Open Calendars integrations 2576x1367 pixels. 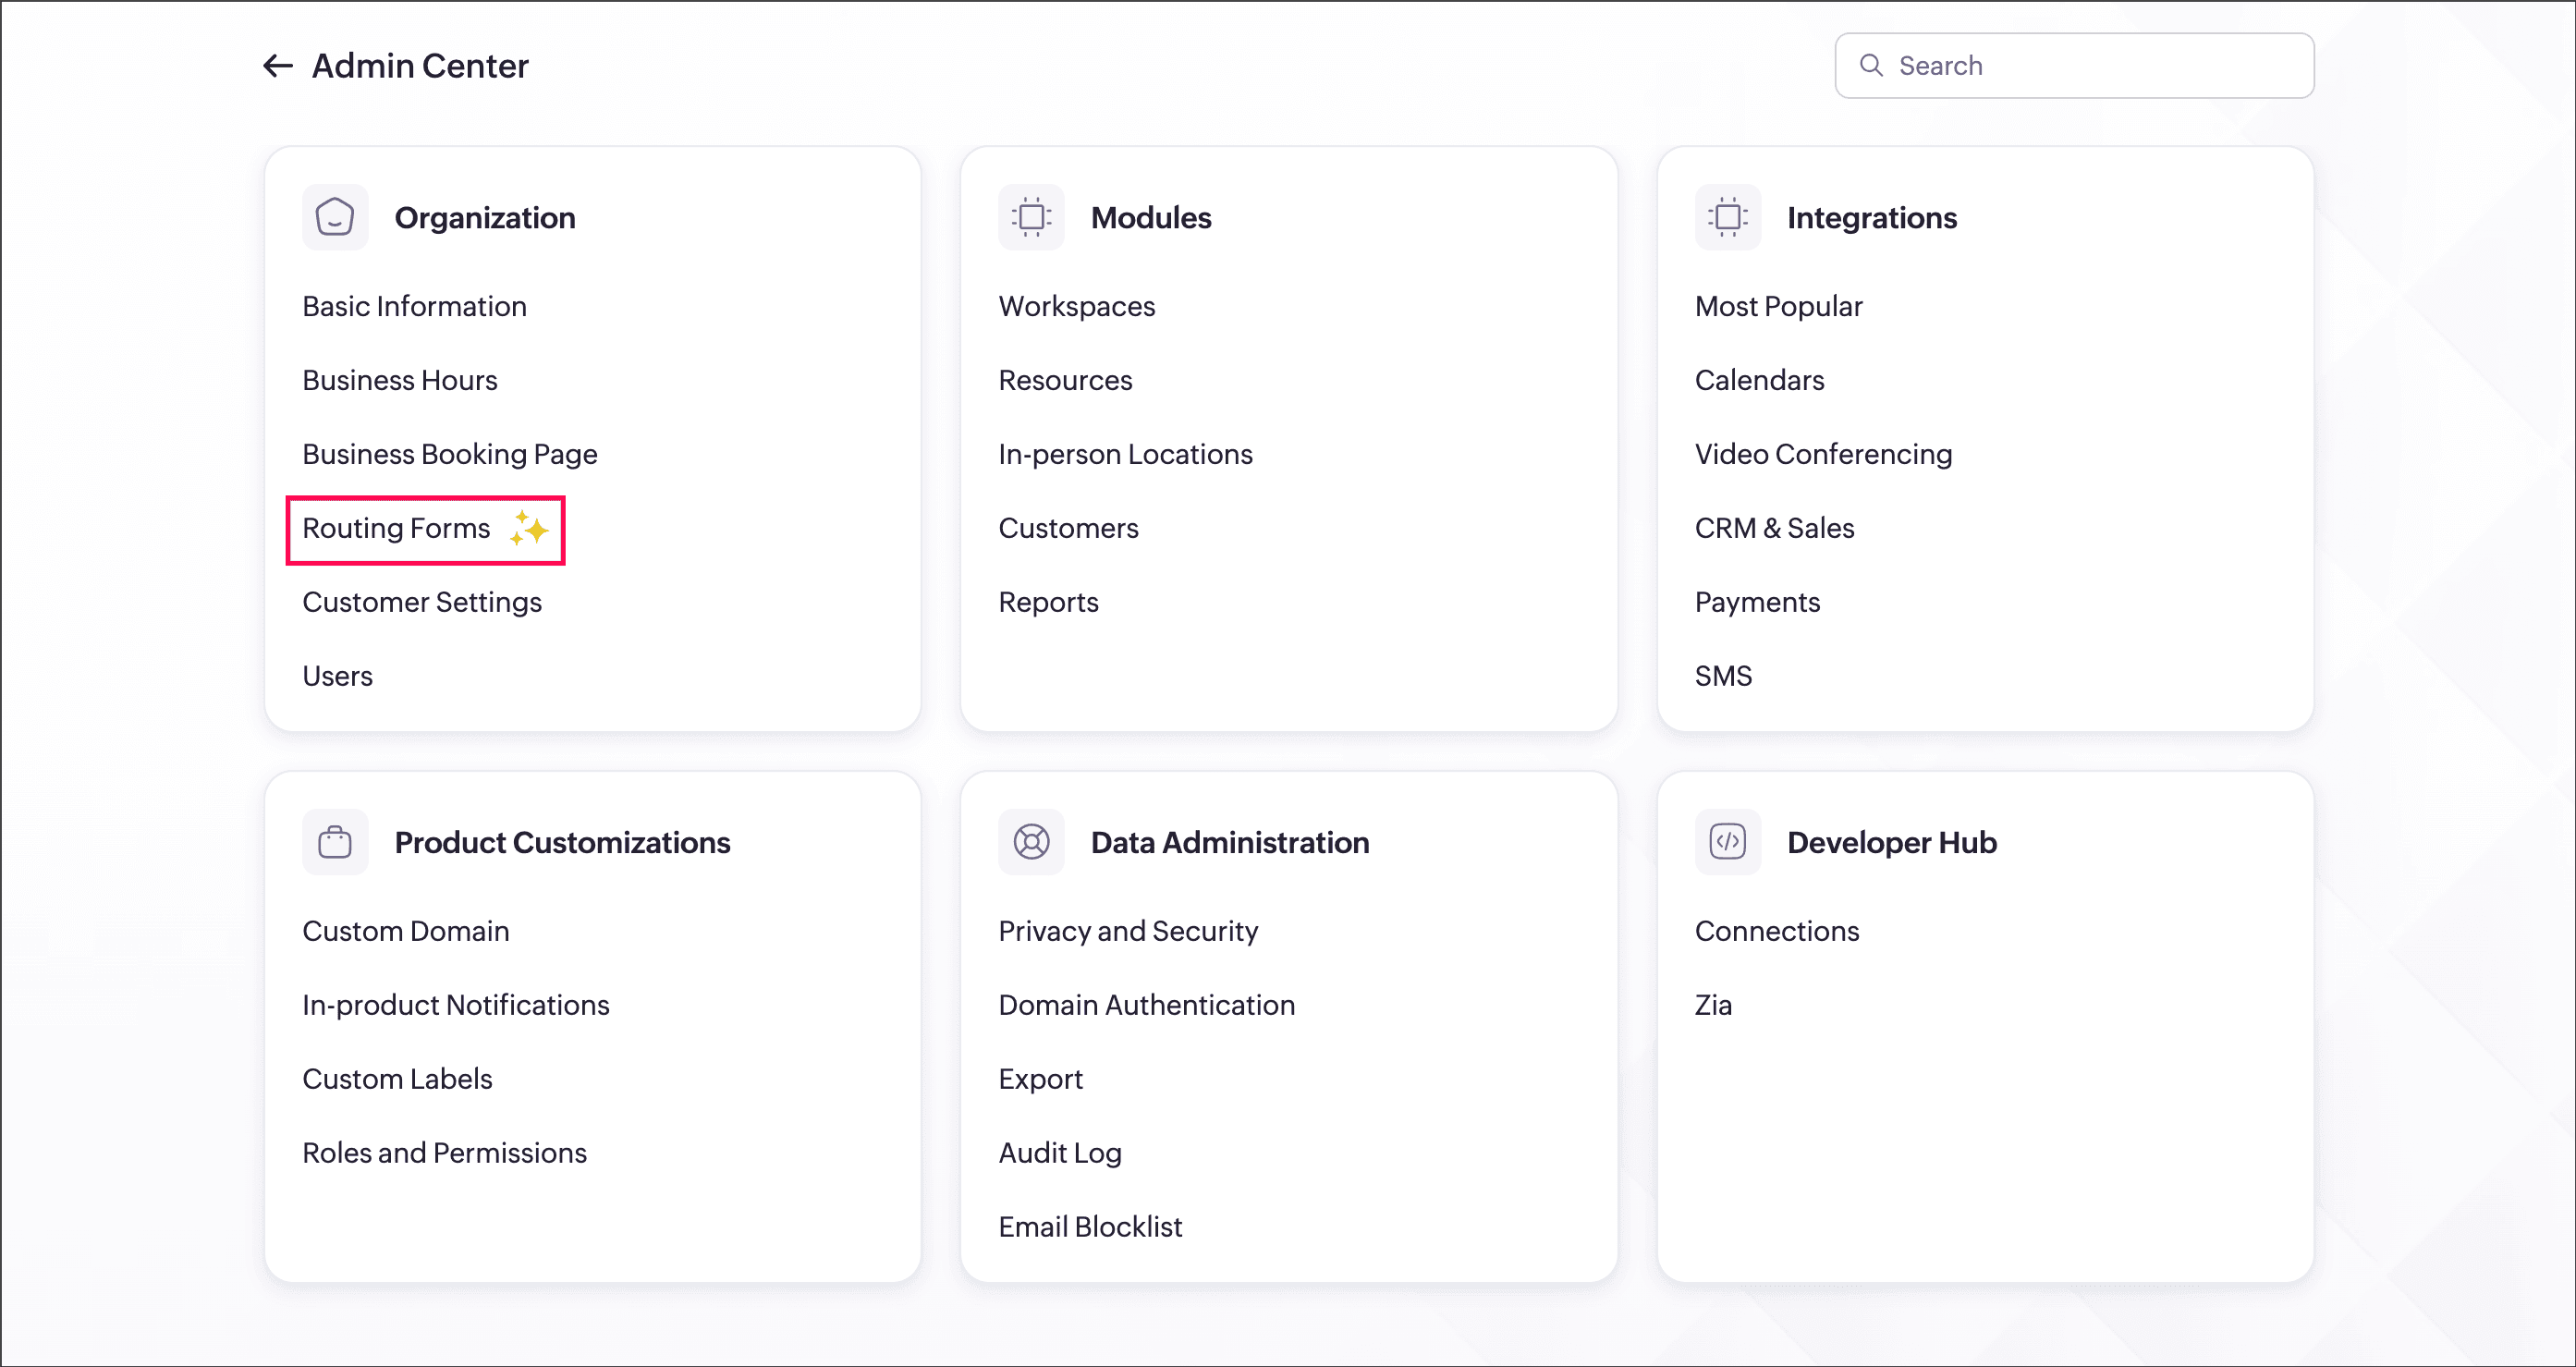click(x=1759, y=380)
